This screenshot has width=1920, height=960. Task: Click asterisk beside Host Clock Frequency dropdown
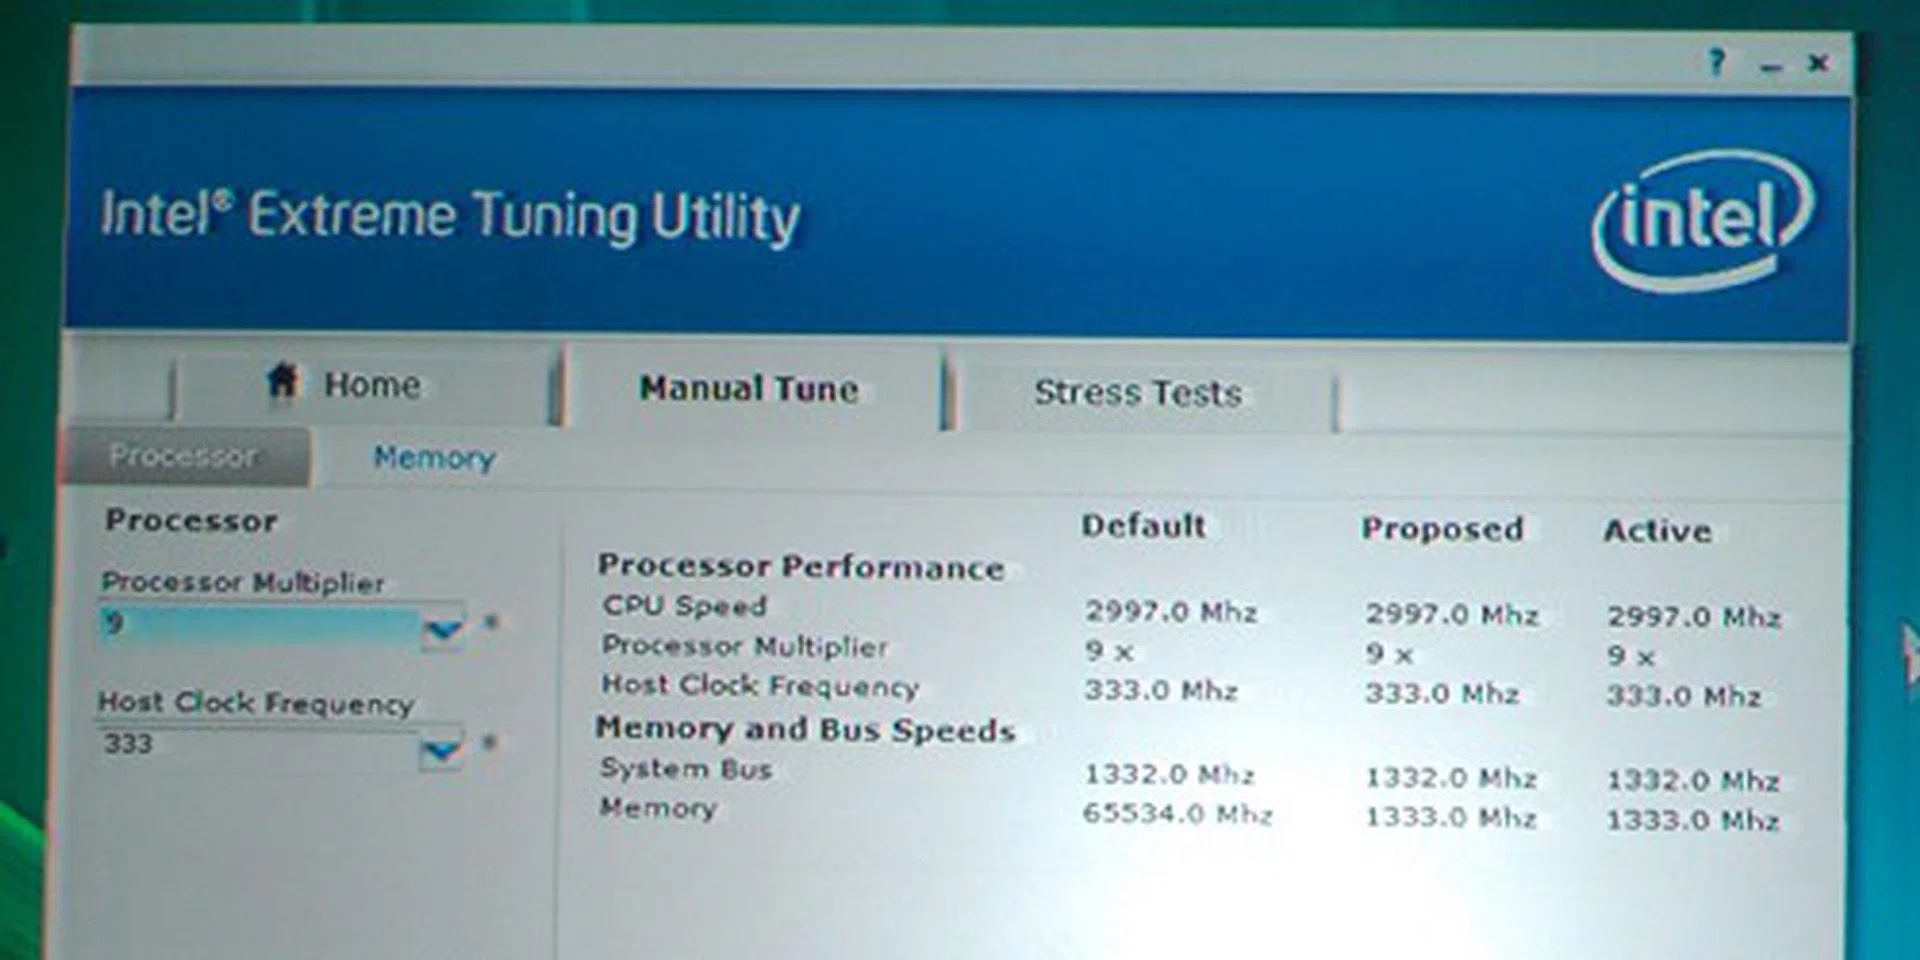tap(489, 744)
